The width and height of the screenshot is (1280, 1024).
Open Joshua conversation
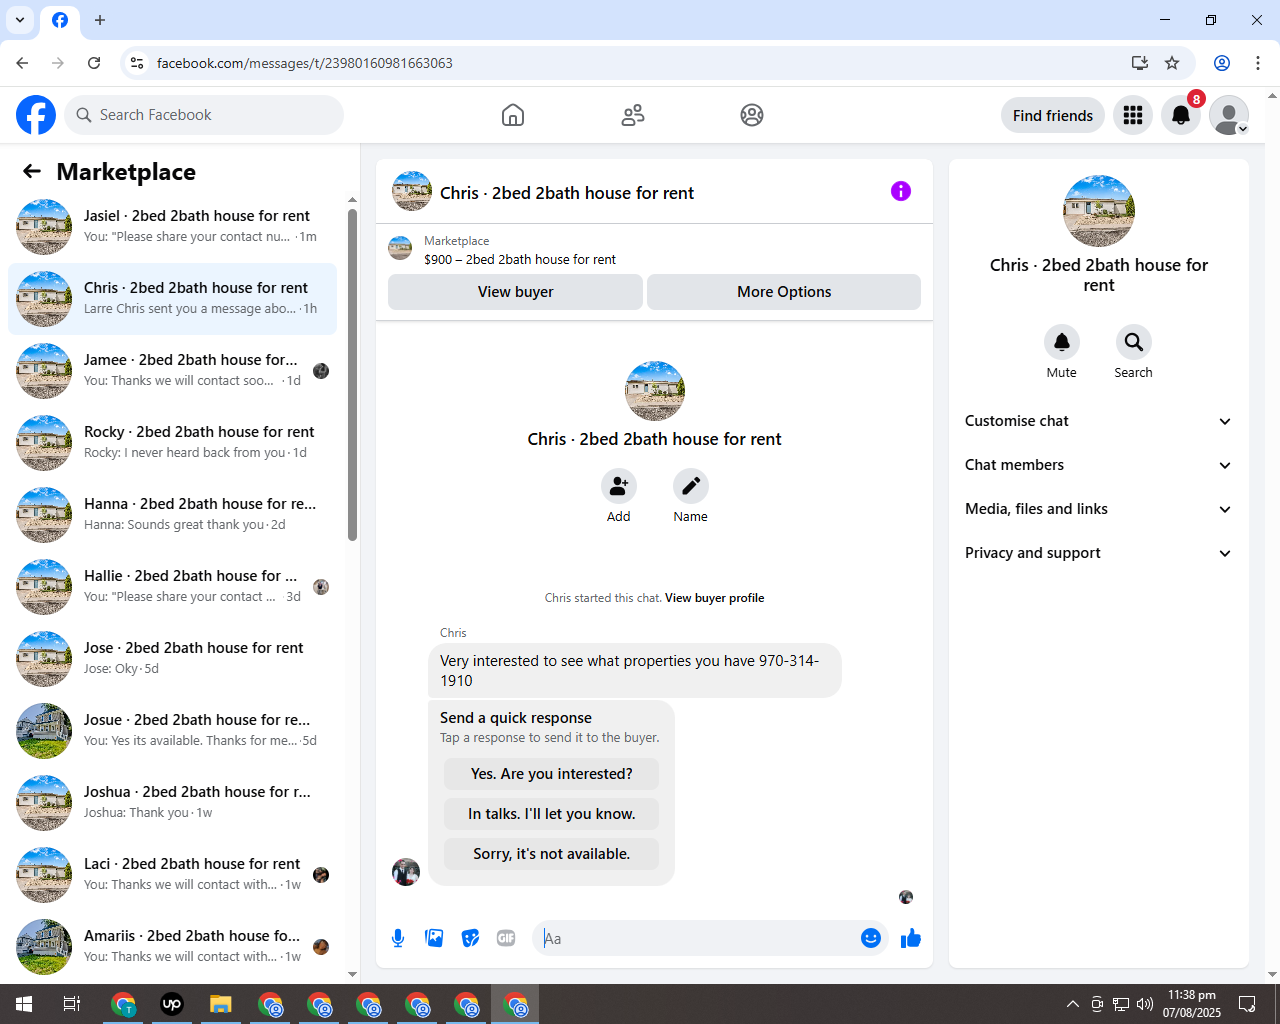tap(172, 803)
